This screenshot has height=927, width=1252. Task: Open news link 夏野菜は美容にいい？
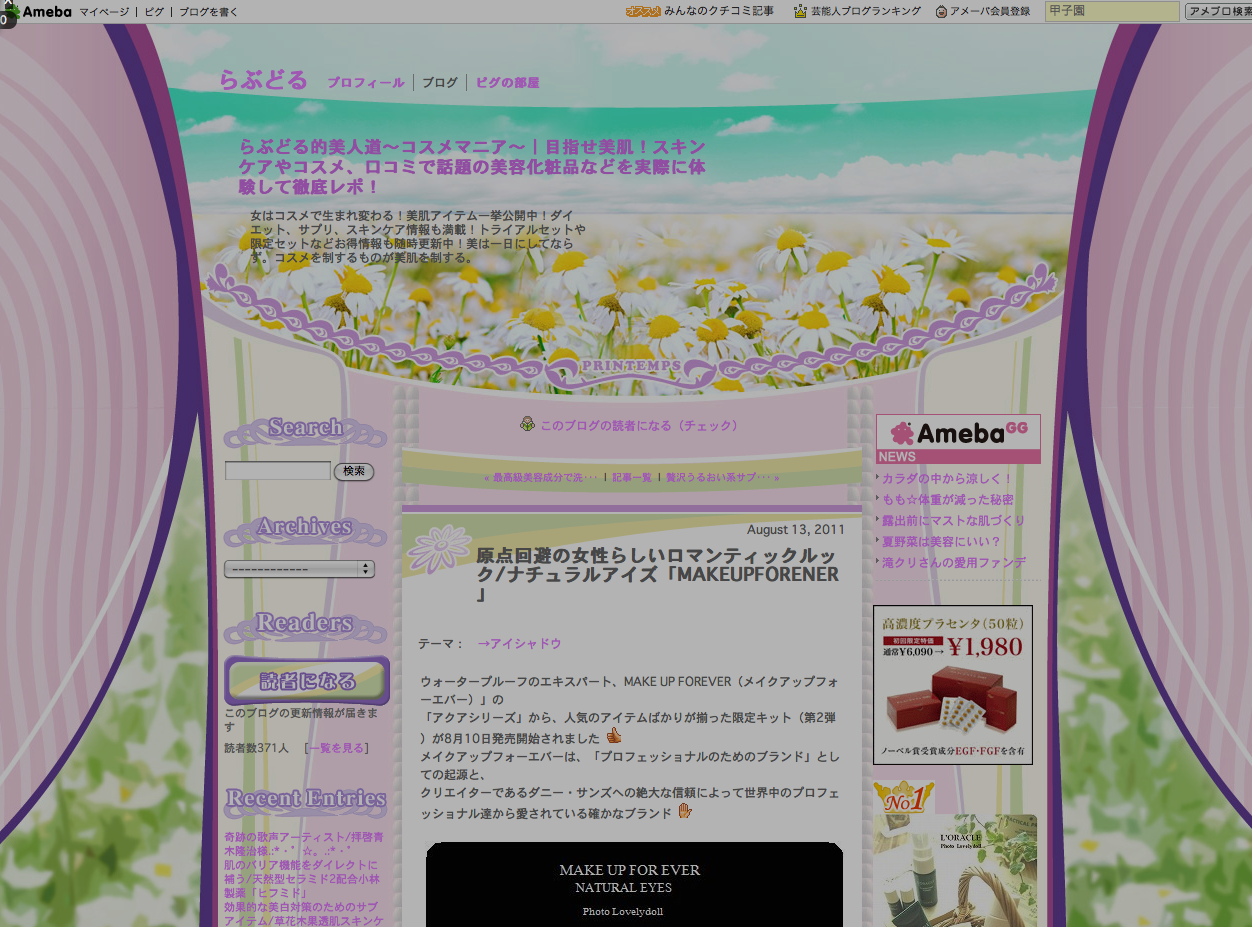(x=942, y=542)
